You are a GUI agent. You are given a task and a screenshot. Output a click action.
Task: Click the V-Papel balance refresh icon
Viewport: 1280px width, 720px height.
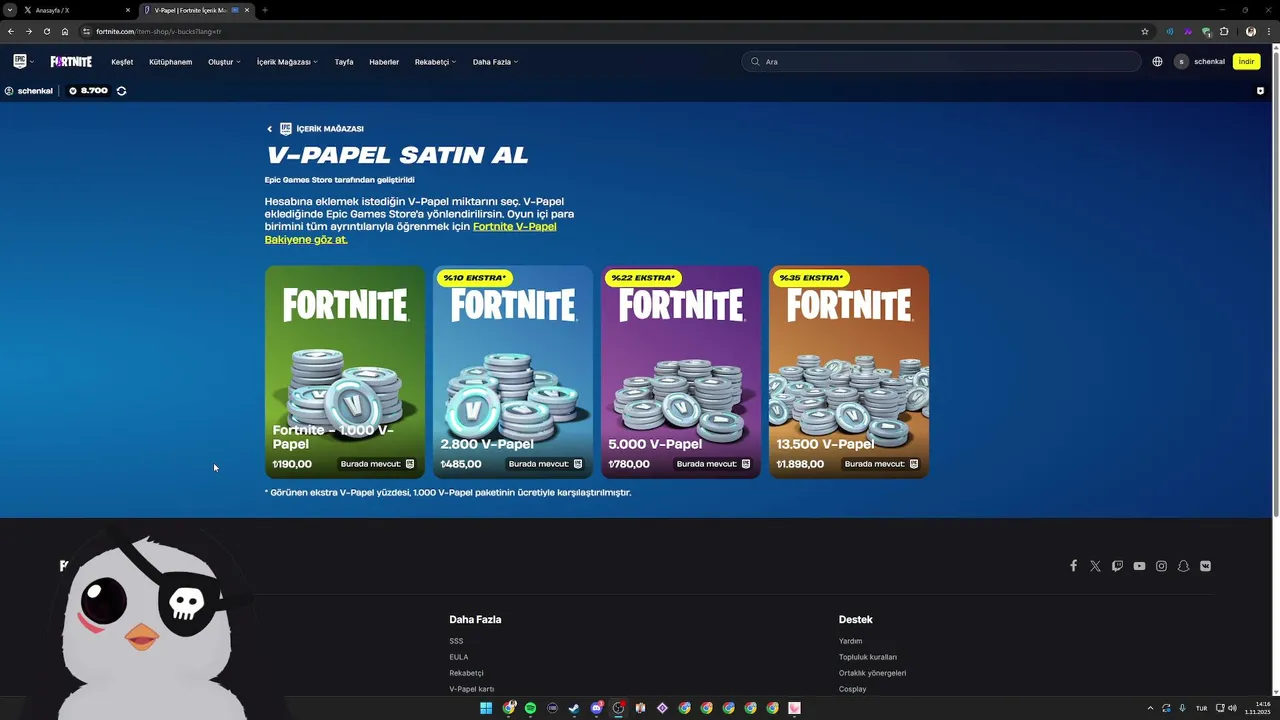121,91
